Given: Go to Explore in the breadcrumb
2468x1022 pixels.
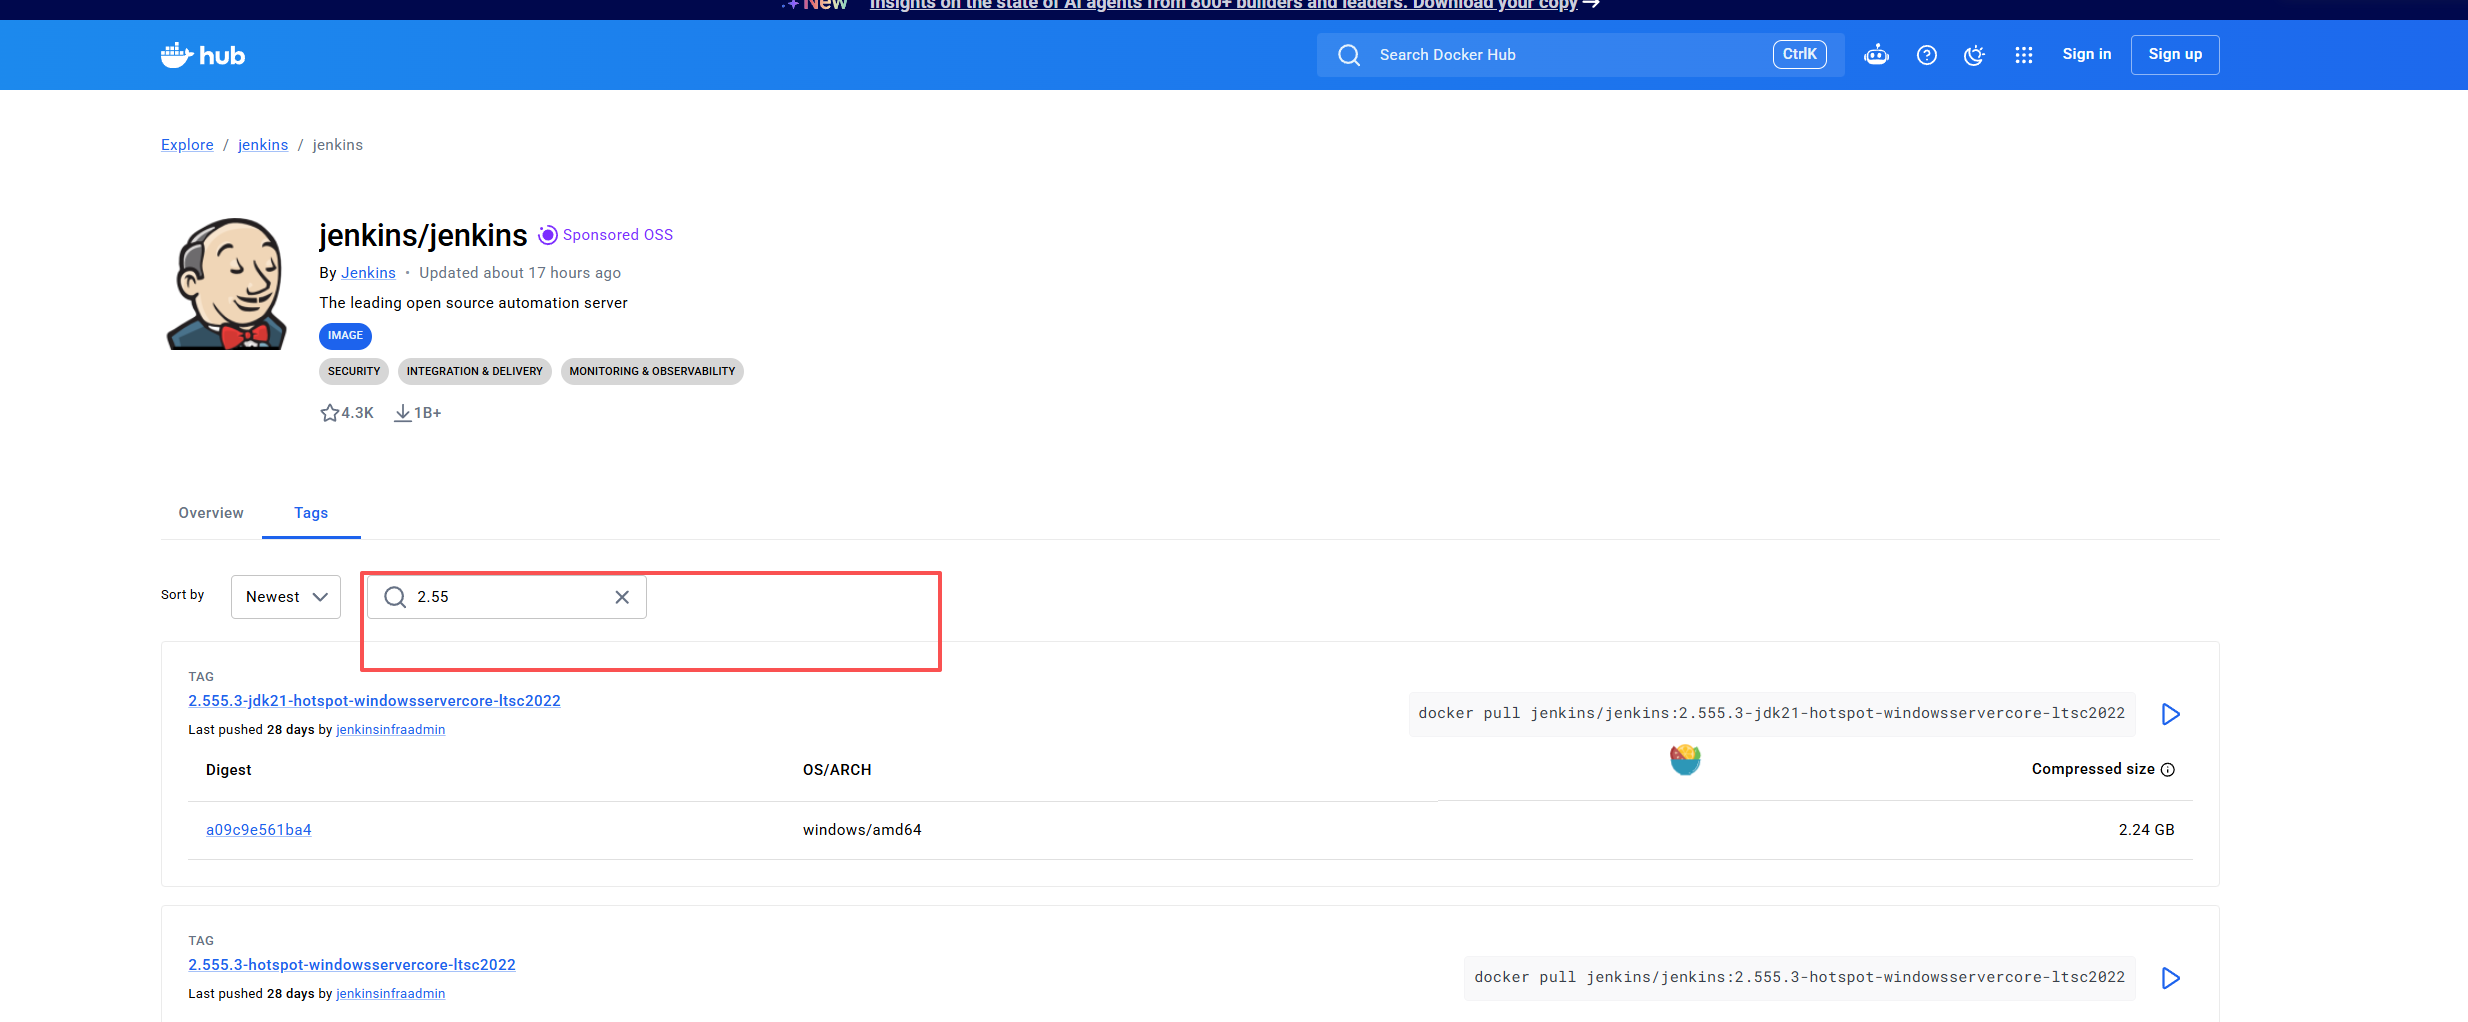Looking at the screenshot, I should click(187, 145).
